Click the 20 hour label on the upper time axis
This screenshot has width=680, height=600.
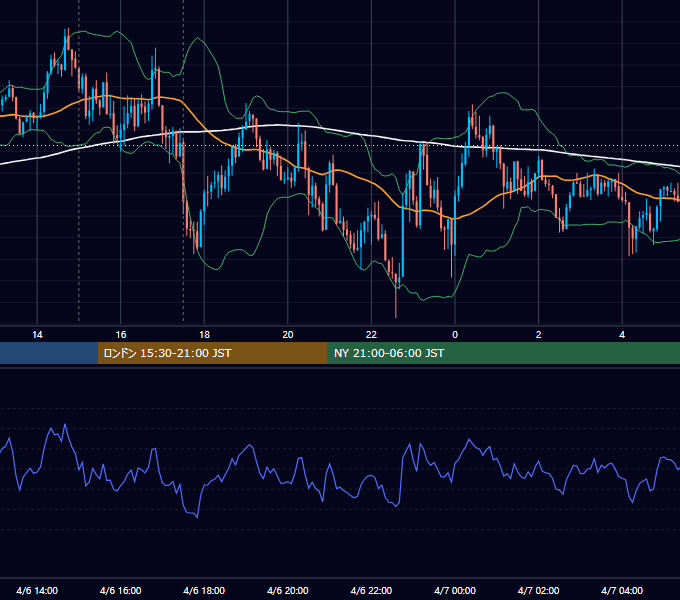coord(288,335)
